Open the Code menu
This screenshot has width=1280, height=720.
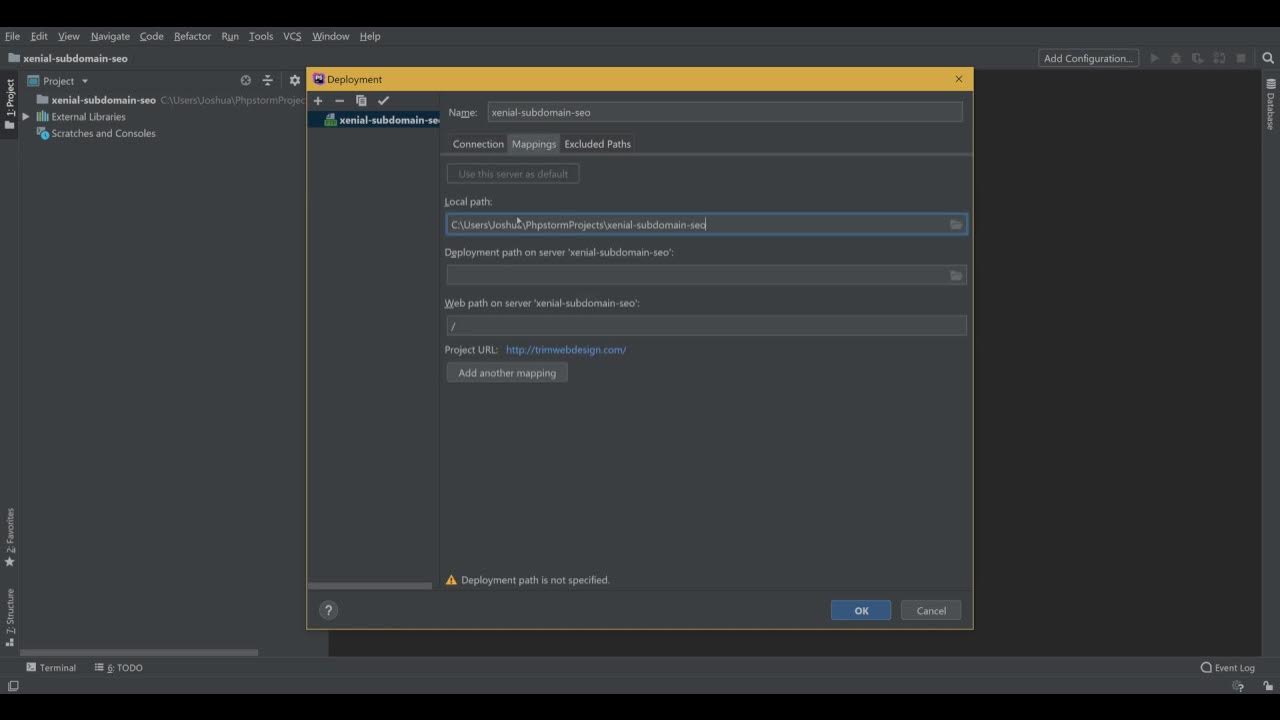(151, 36)
